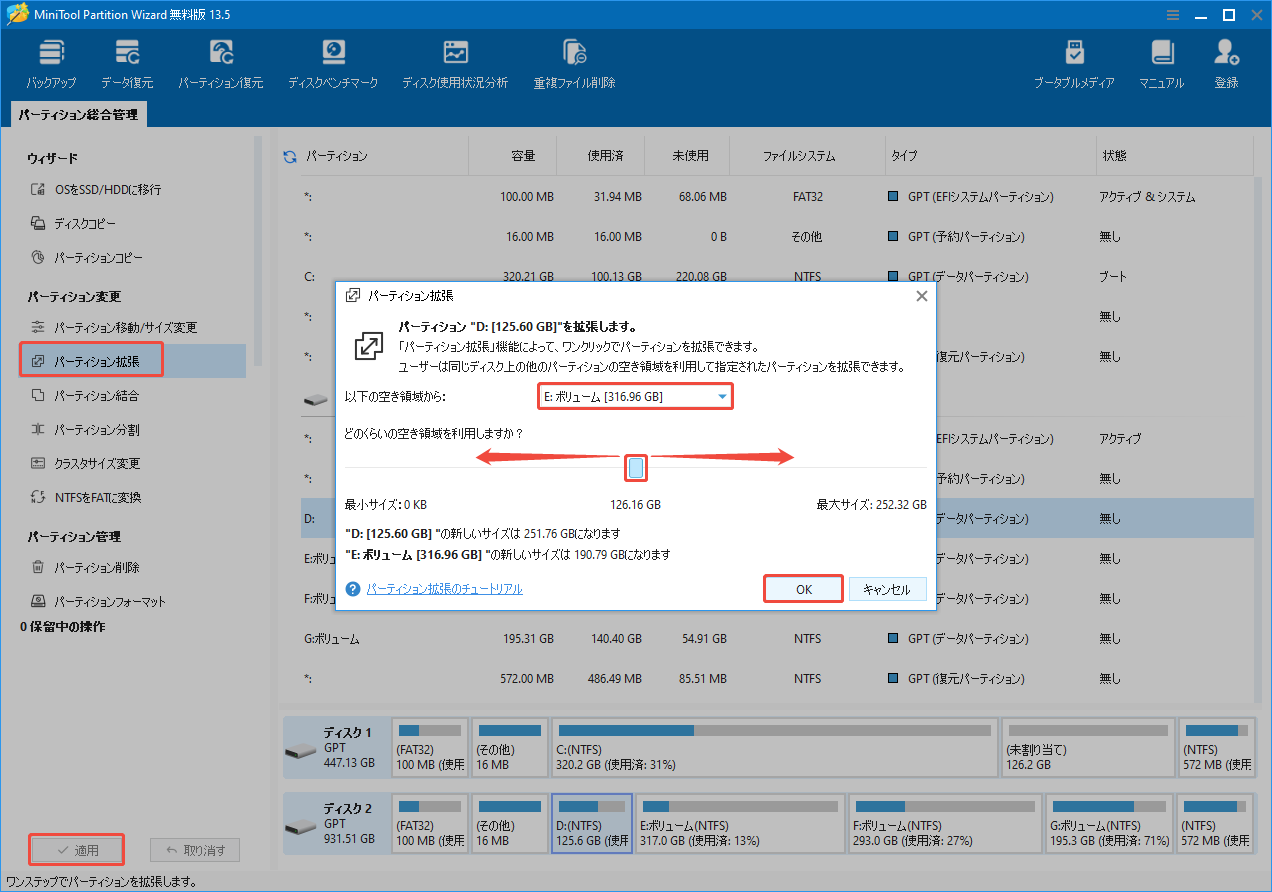Switch to パーティション総合管理 tab
The height and width of the screenshot is (892, 1272).
tap(80, 114)
